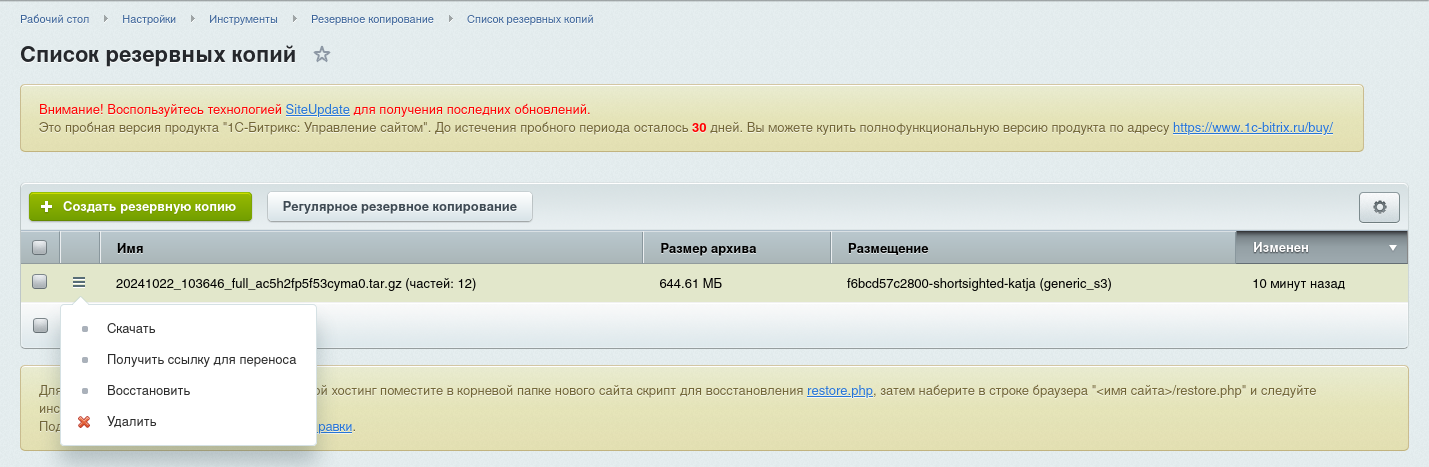This screenshot has width=1429, height=467.
Task: Choose Восстановить from the popup menu
Action: pyautogui.click(x=148, y=391)
